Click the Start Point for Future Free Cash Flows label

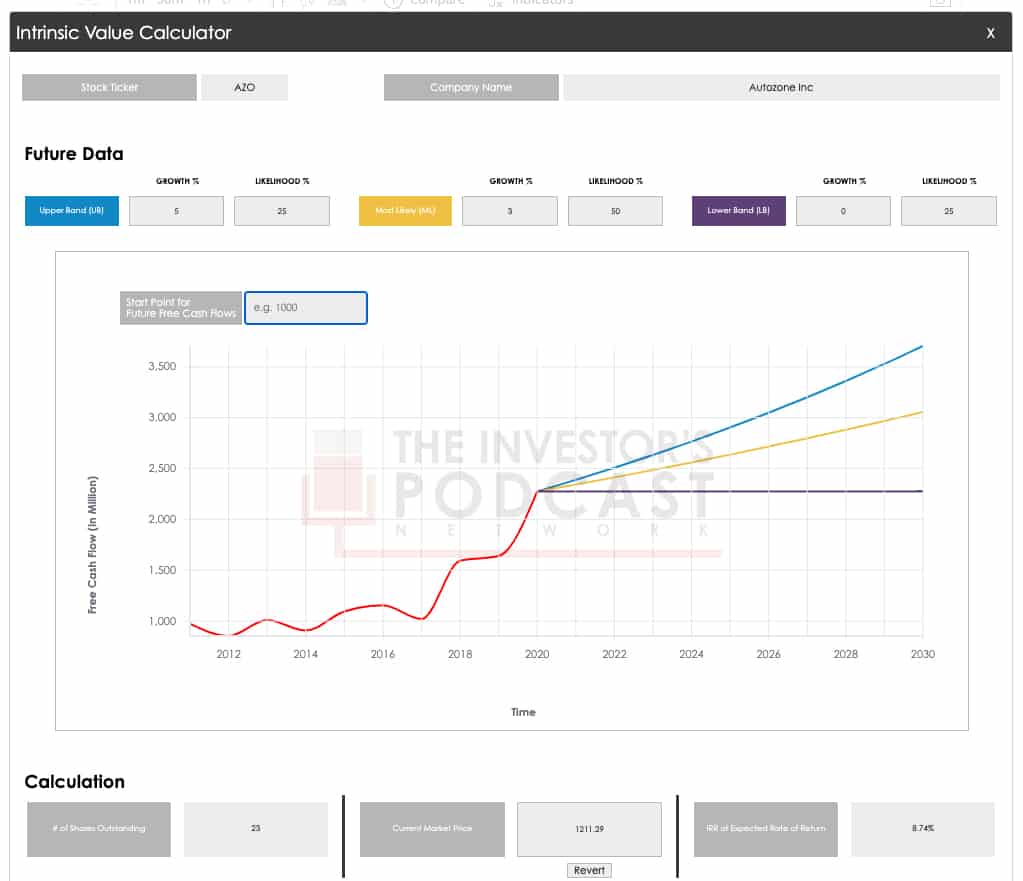click(x=181, y=308)
